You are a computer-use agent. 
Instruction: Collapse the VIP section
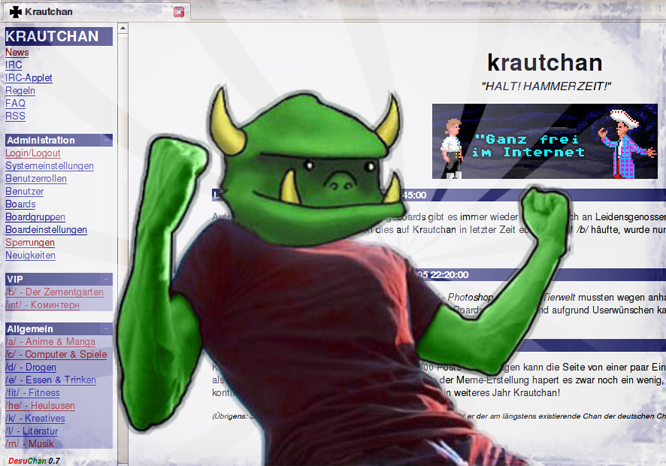[x=106, y=279]
